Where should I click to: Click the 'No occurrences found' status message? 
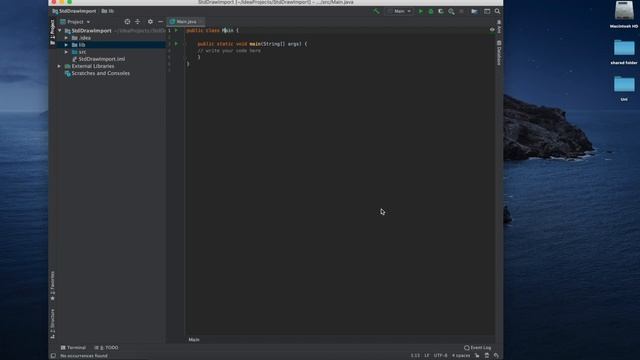coord(84,356)
